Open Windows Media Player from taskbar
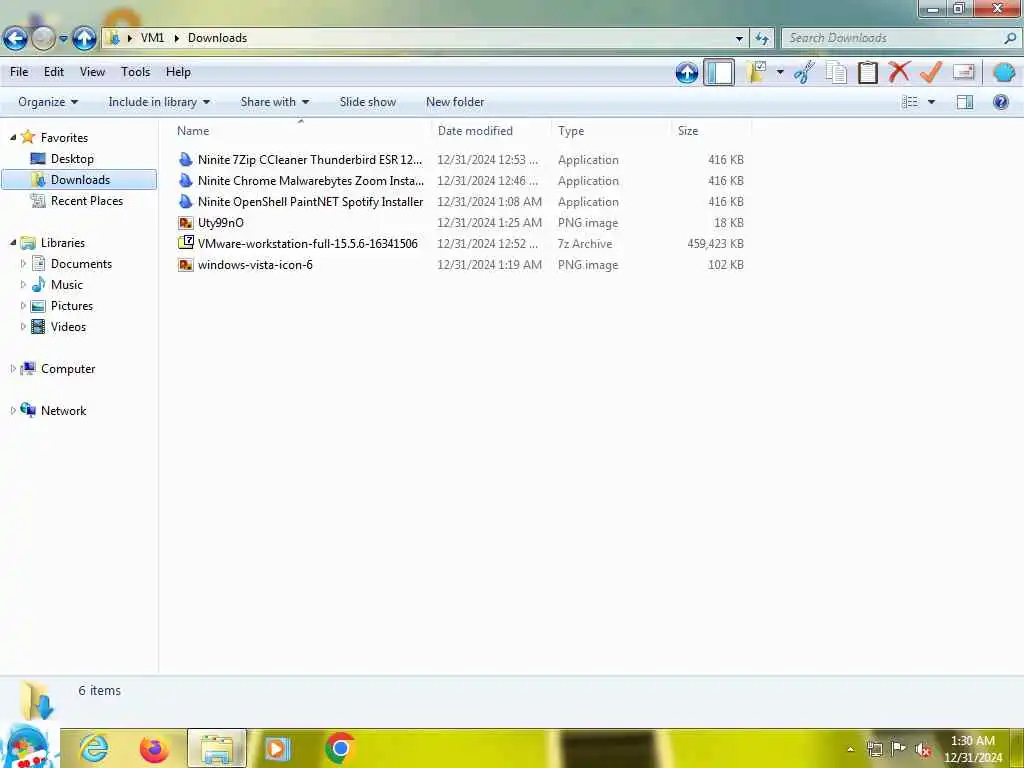The height and width of the screenshot is (768, 1024). pos(278,748)
